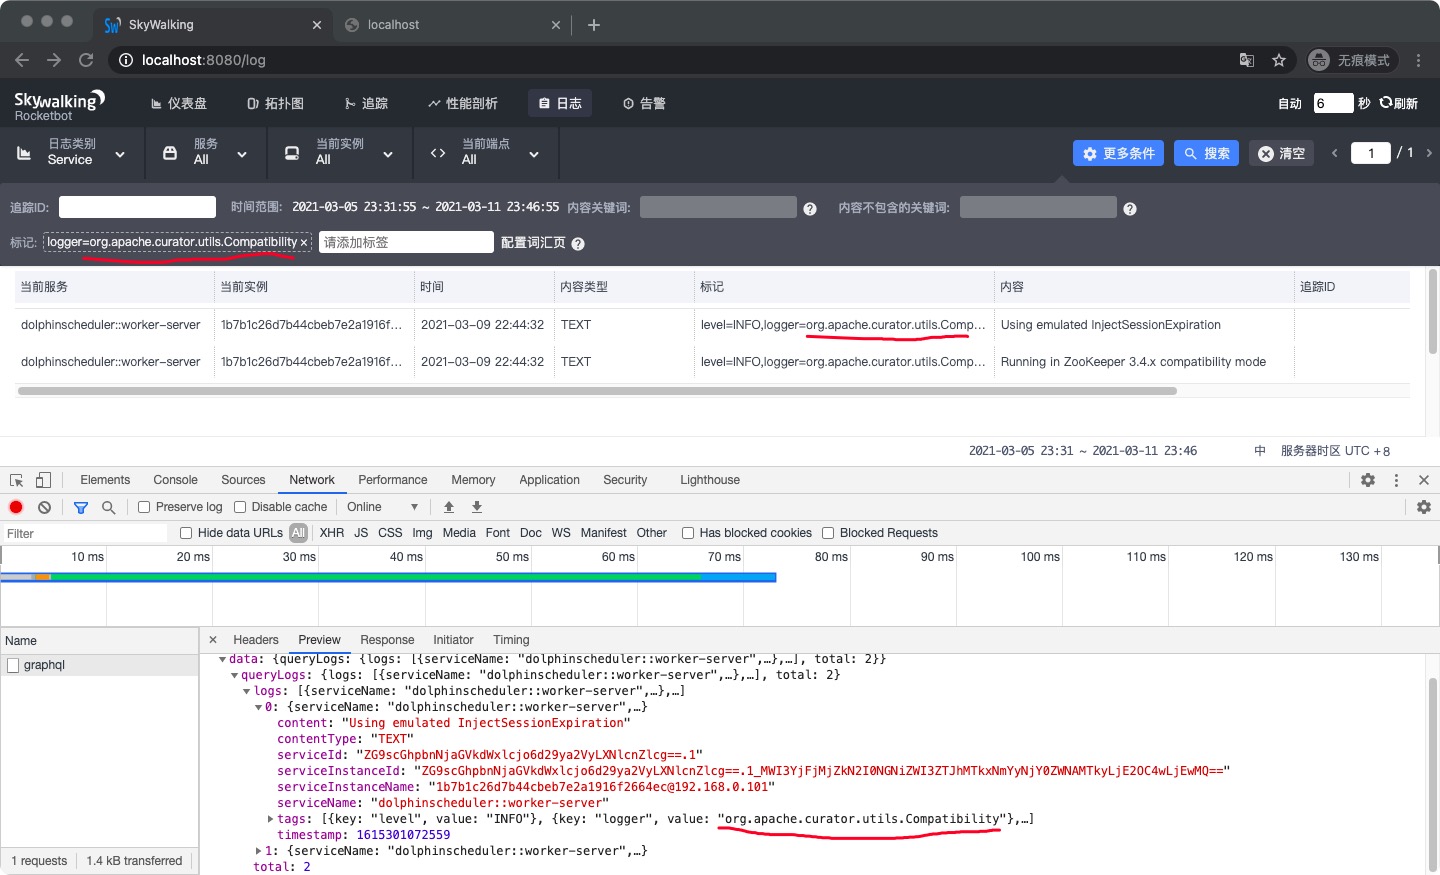Expand log entry 1 node
1440x875 pixels.
258,852
